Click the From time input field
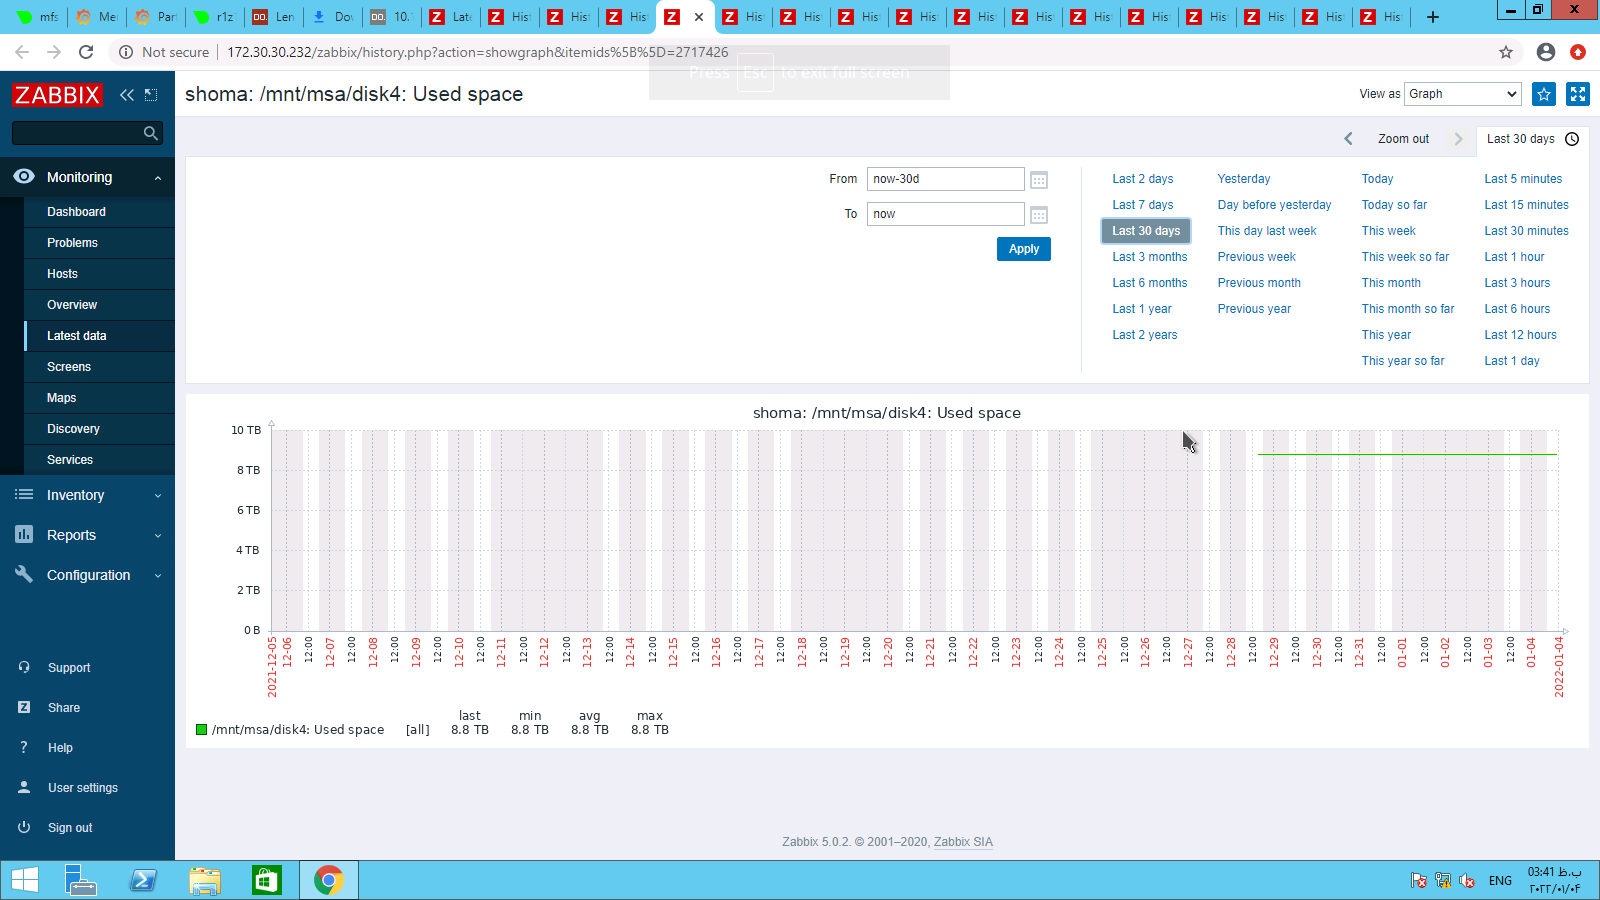1600x900 pixels. (x=945, y=179)
